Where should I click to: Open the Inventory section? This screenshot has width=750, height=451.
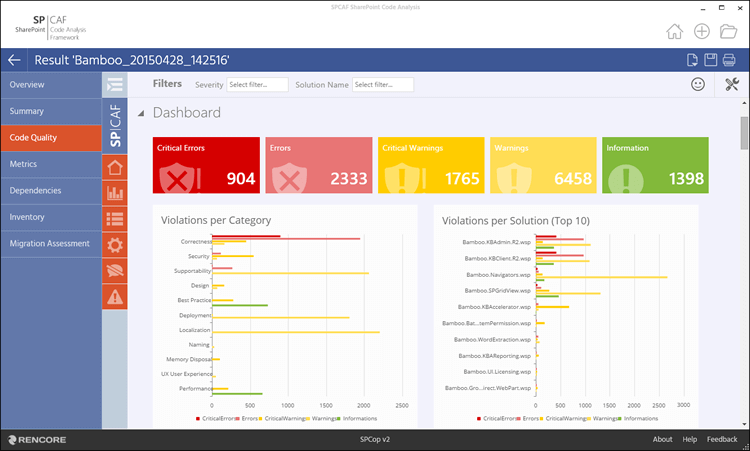(51, 217)
